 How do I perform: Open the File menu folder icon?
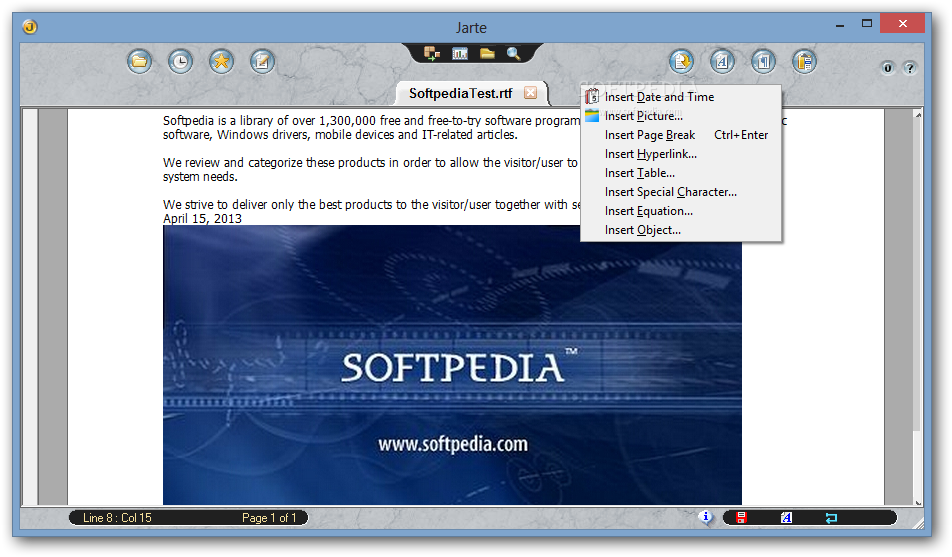click(140, 61)
